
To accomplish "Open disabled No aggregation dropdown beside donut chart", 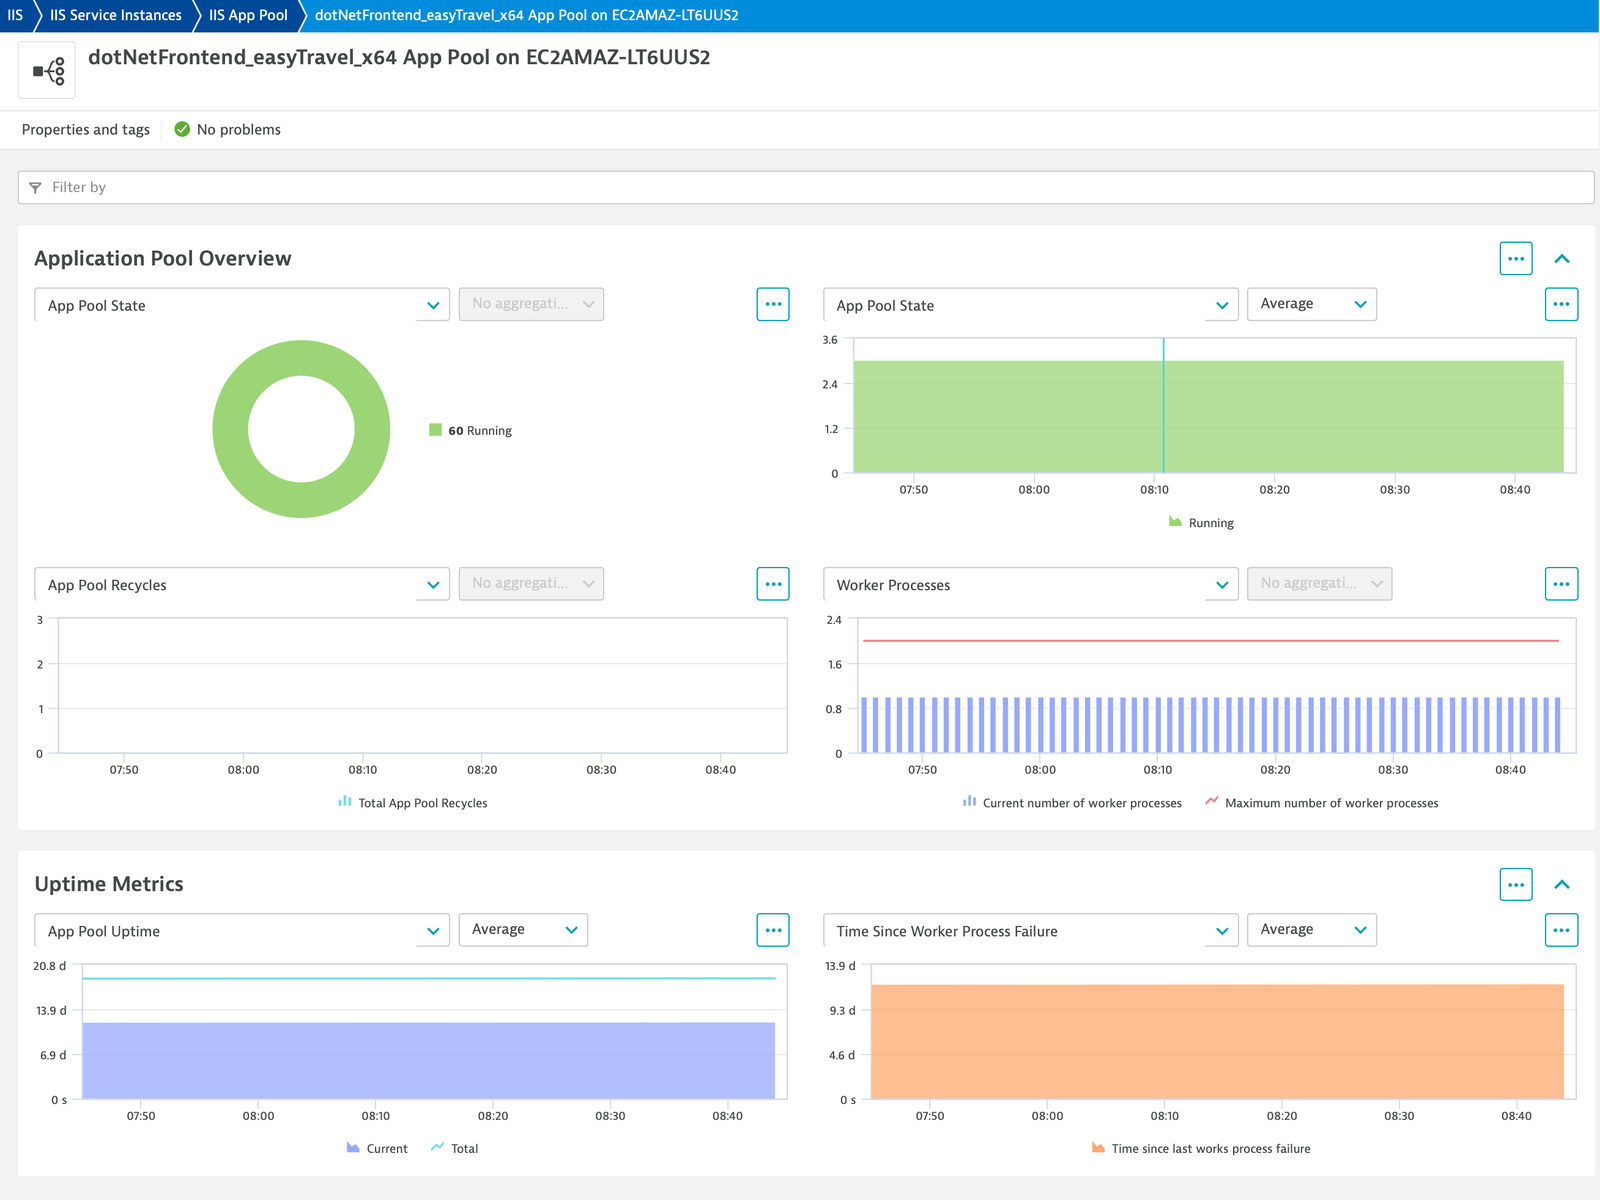I will (531, 304).
